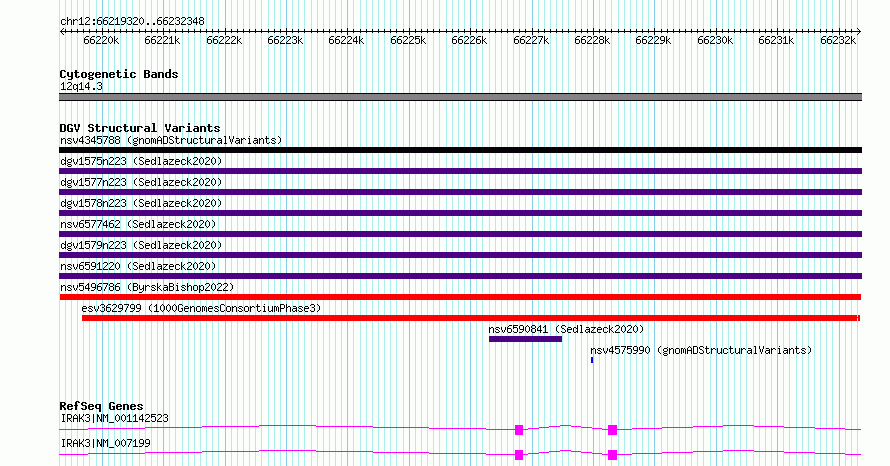Click the IRAK3|NM_001142523 transcript label
The image size is (890, 466).
pos(115,418)
